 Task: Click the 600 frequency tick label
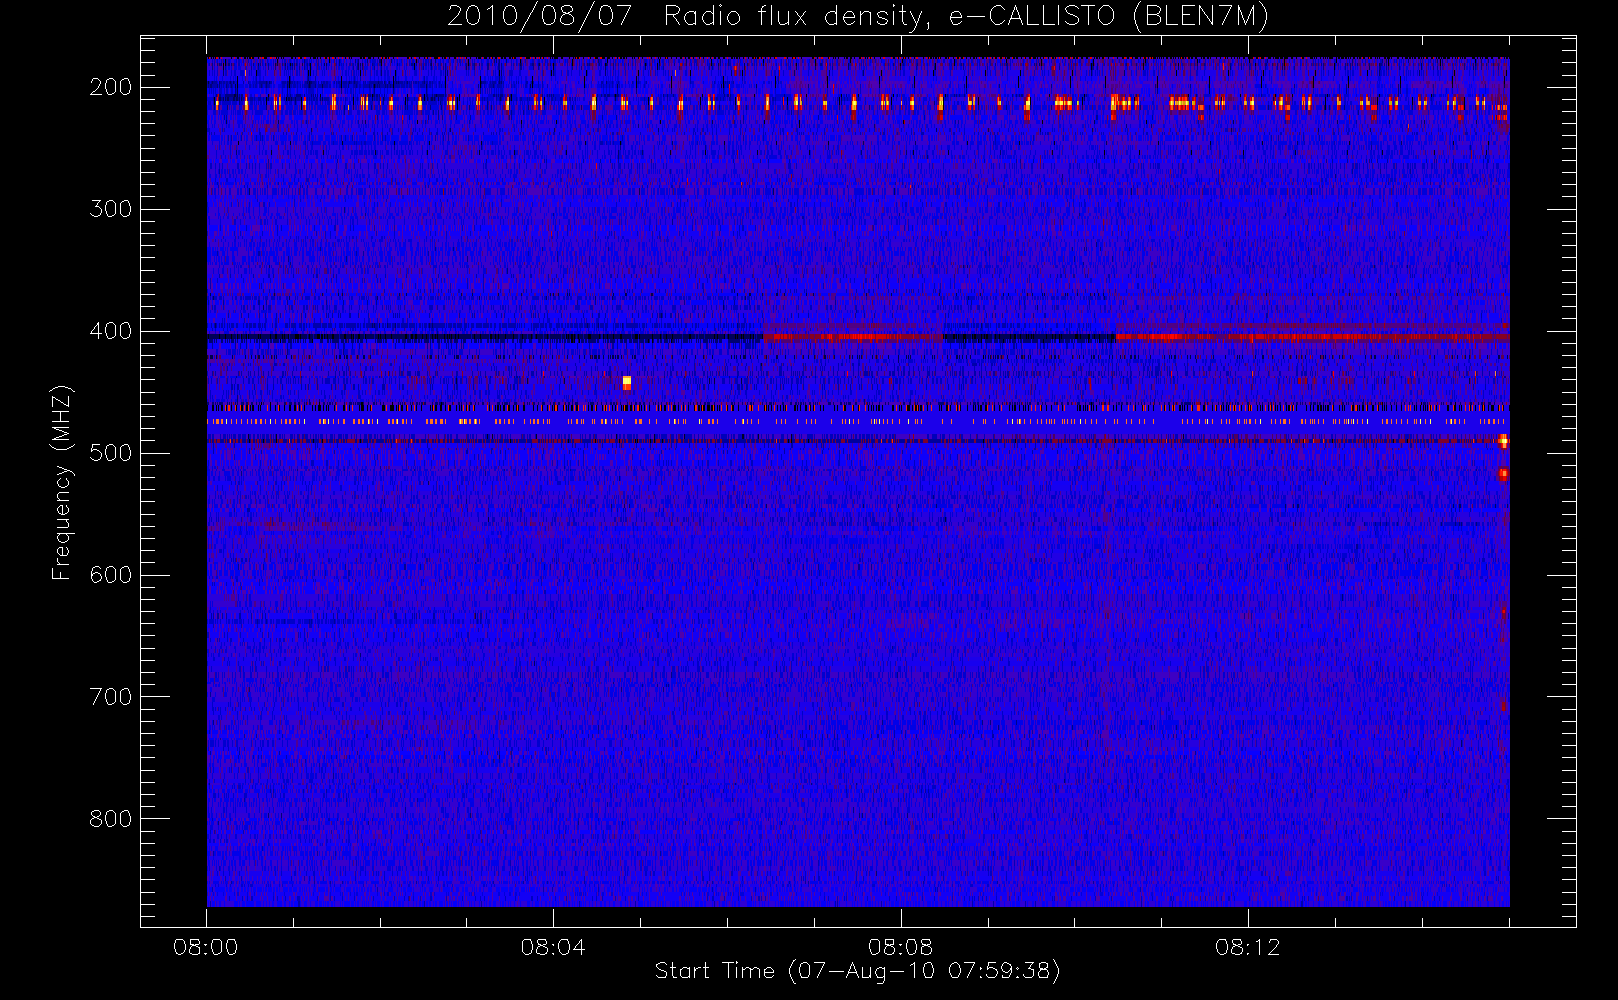coord(111,575)
